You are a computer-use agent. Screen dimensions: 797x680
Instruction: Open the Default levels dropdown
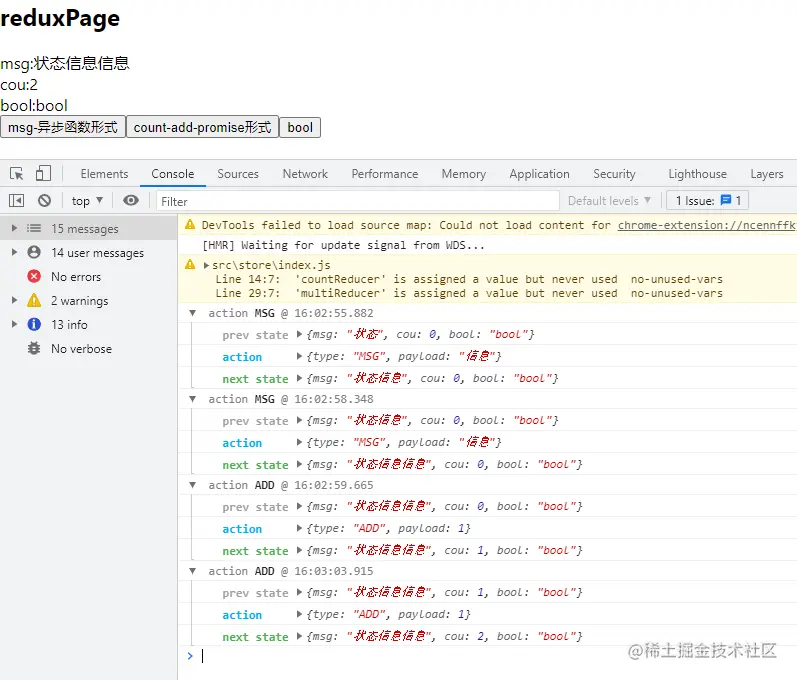click(x=609, y=201)
